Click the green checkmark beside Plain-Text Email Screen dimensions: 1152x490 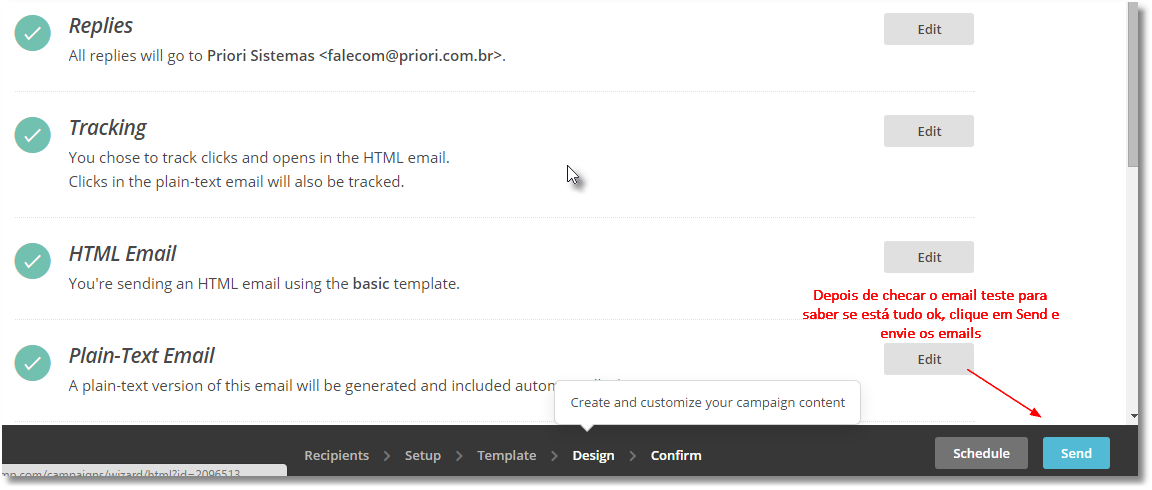[32, 363]
